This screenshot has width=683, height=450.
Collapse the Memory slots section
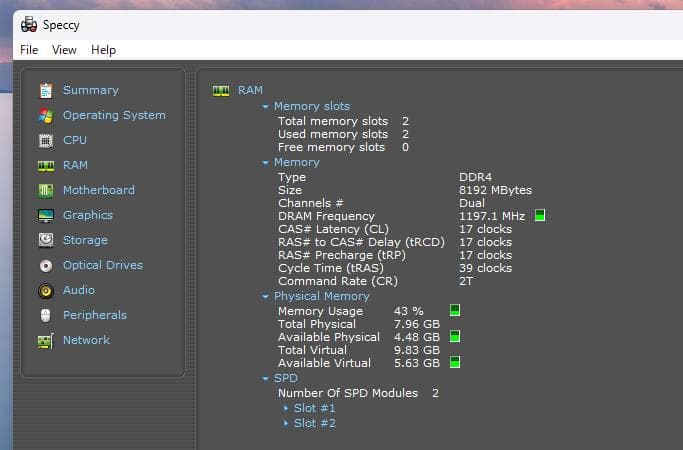click(265, 106)
